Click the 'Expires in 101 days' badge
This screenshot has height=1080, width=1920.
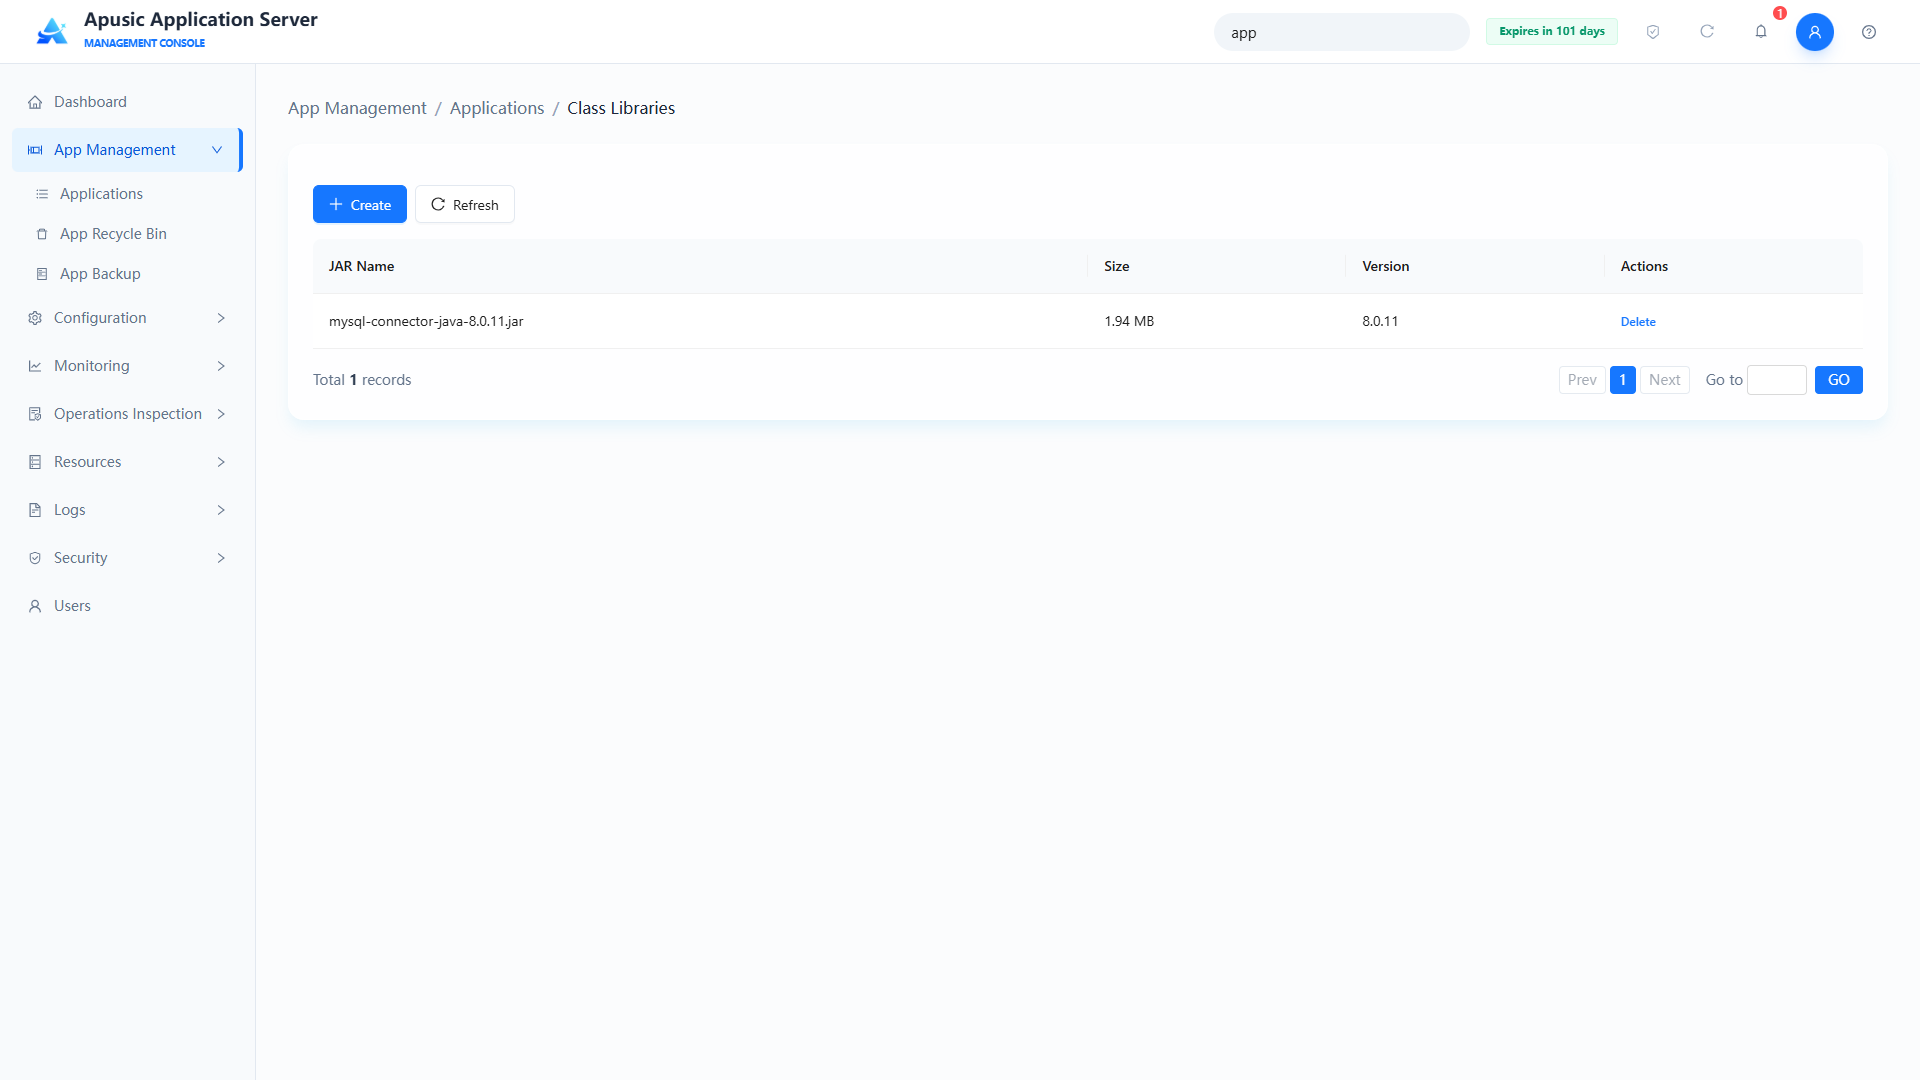(1552, 31)
